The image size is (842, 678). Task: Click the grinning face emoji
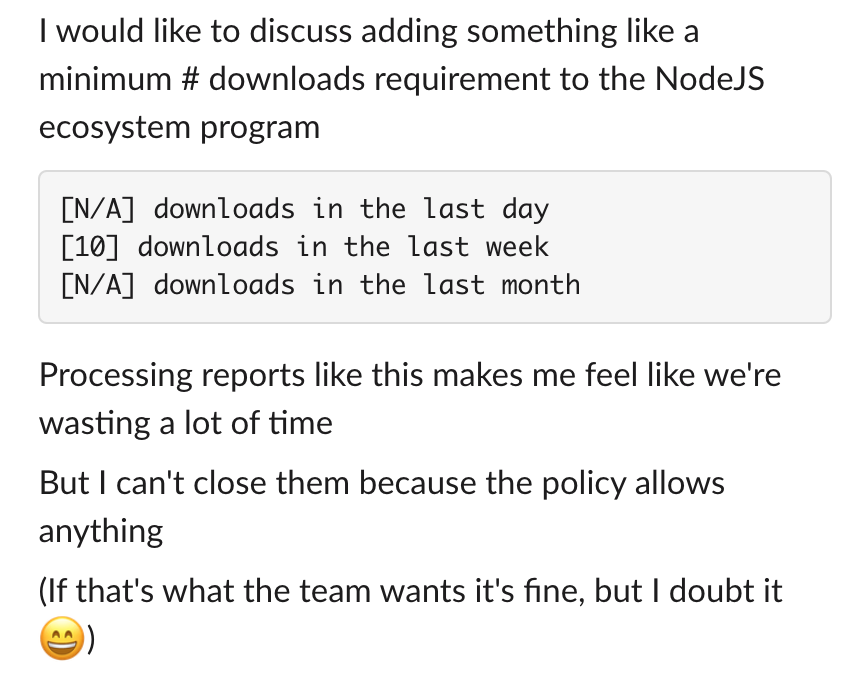click(62, 638)
